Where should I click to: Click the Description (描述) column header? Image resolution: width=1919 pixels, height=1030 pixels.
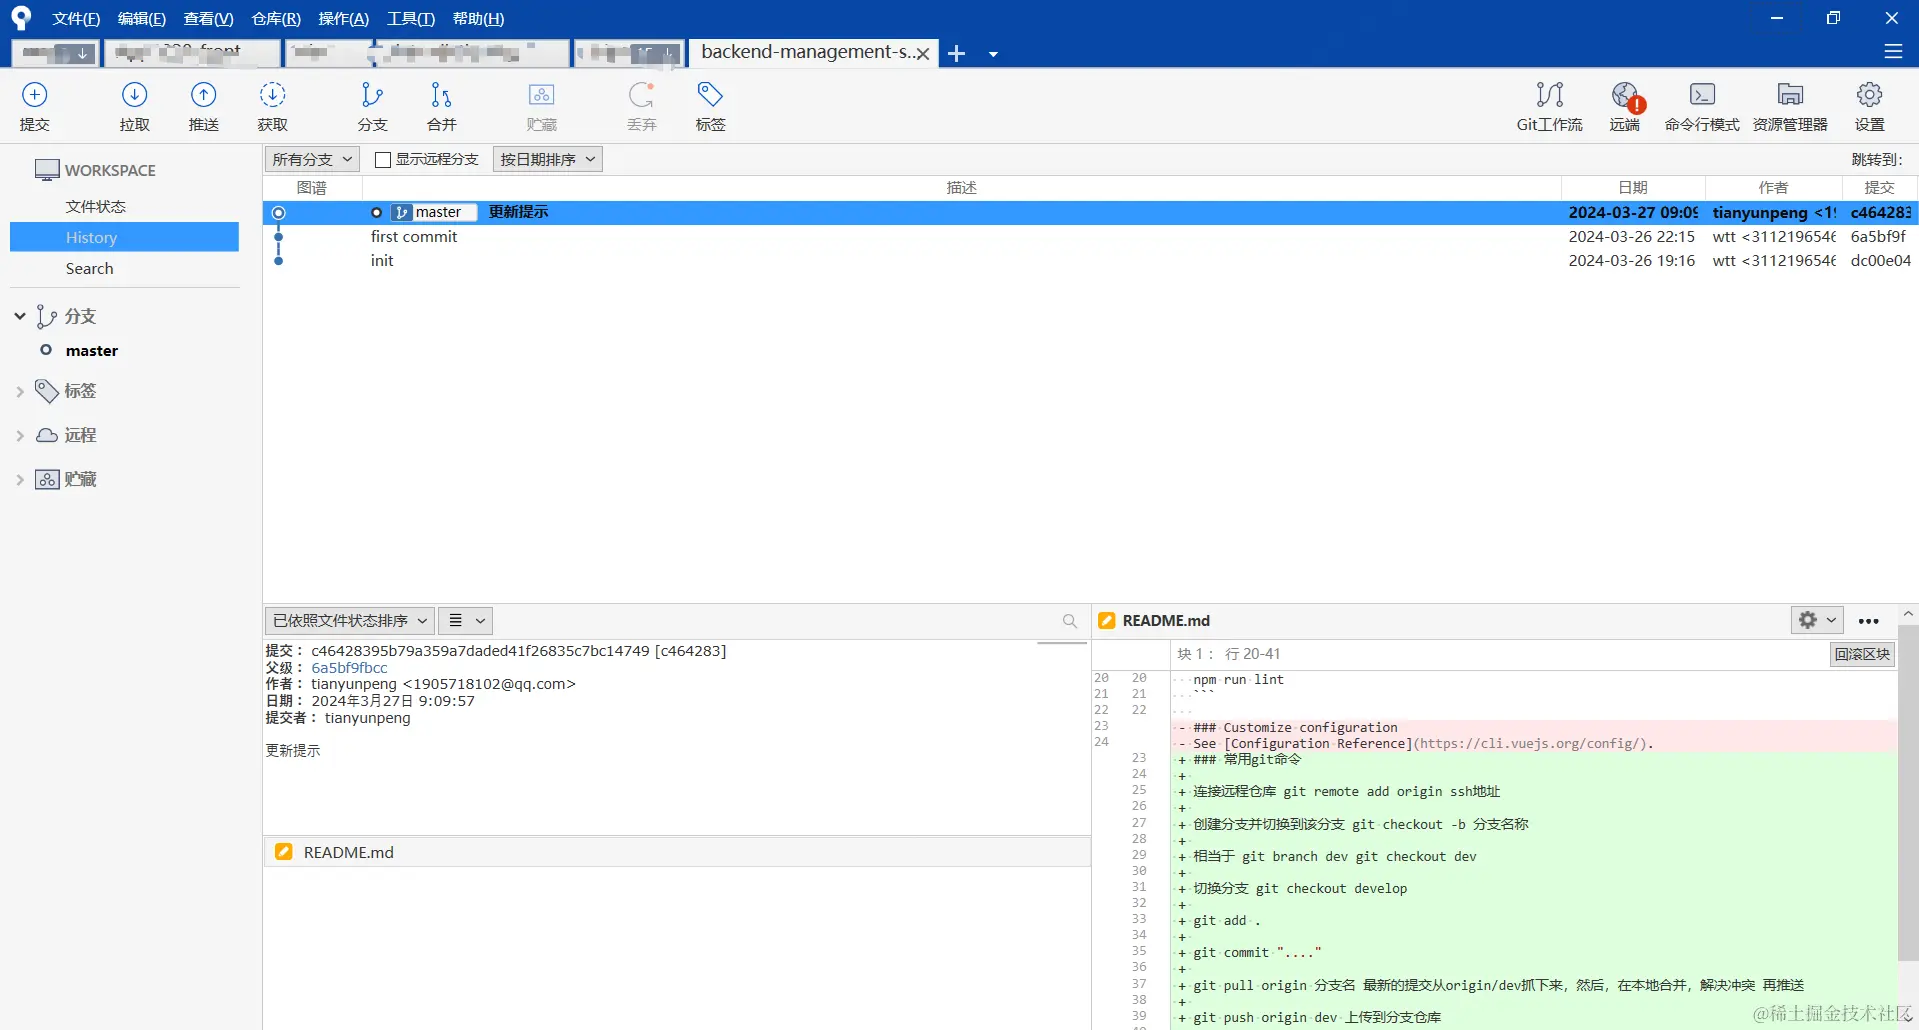point(961,188)
